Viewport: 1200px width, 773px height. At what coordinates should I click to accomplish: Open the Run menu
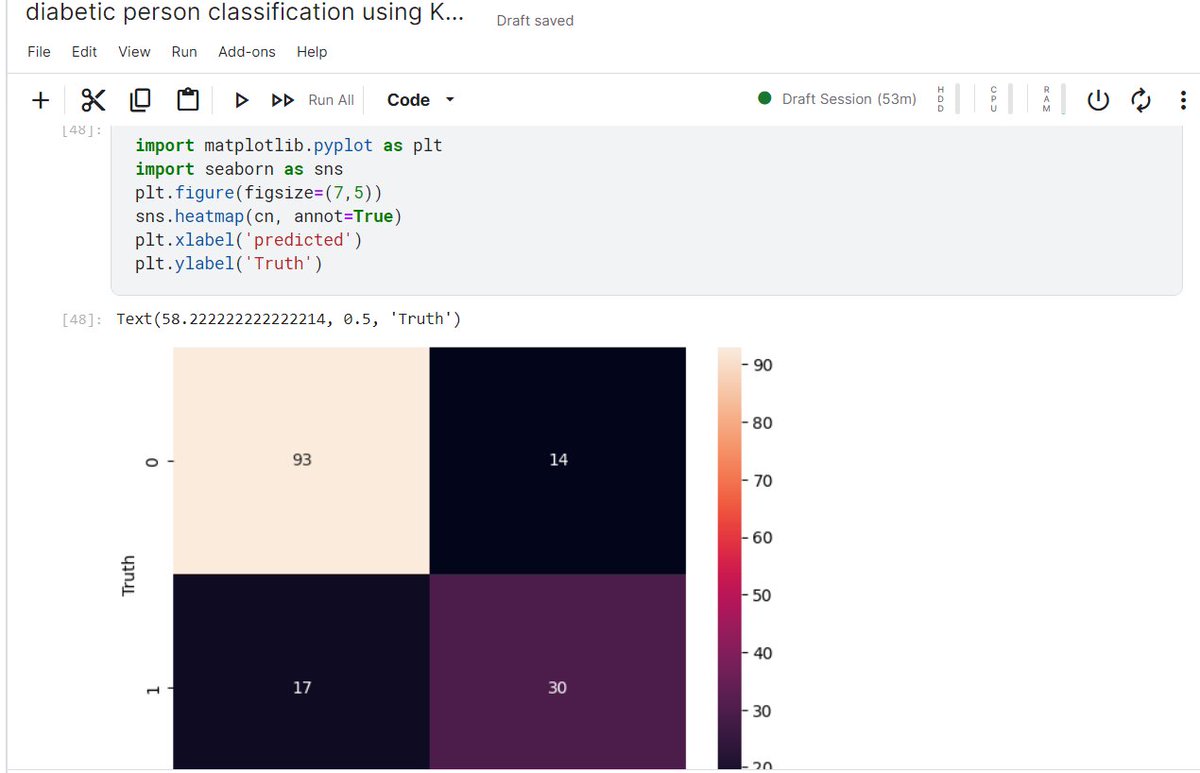[184, 52]
